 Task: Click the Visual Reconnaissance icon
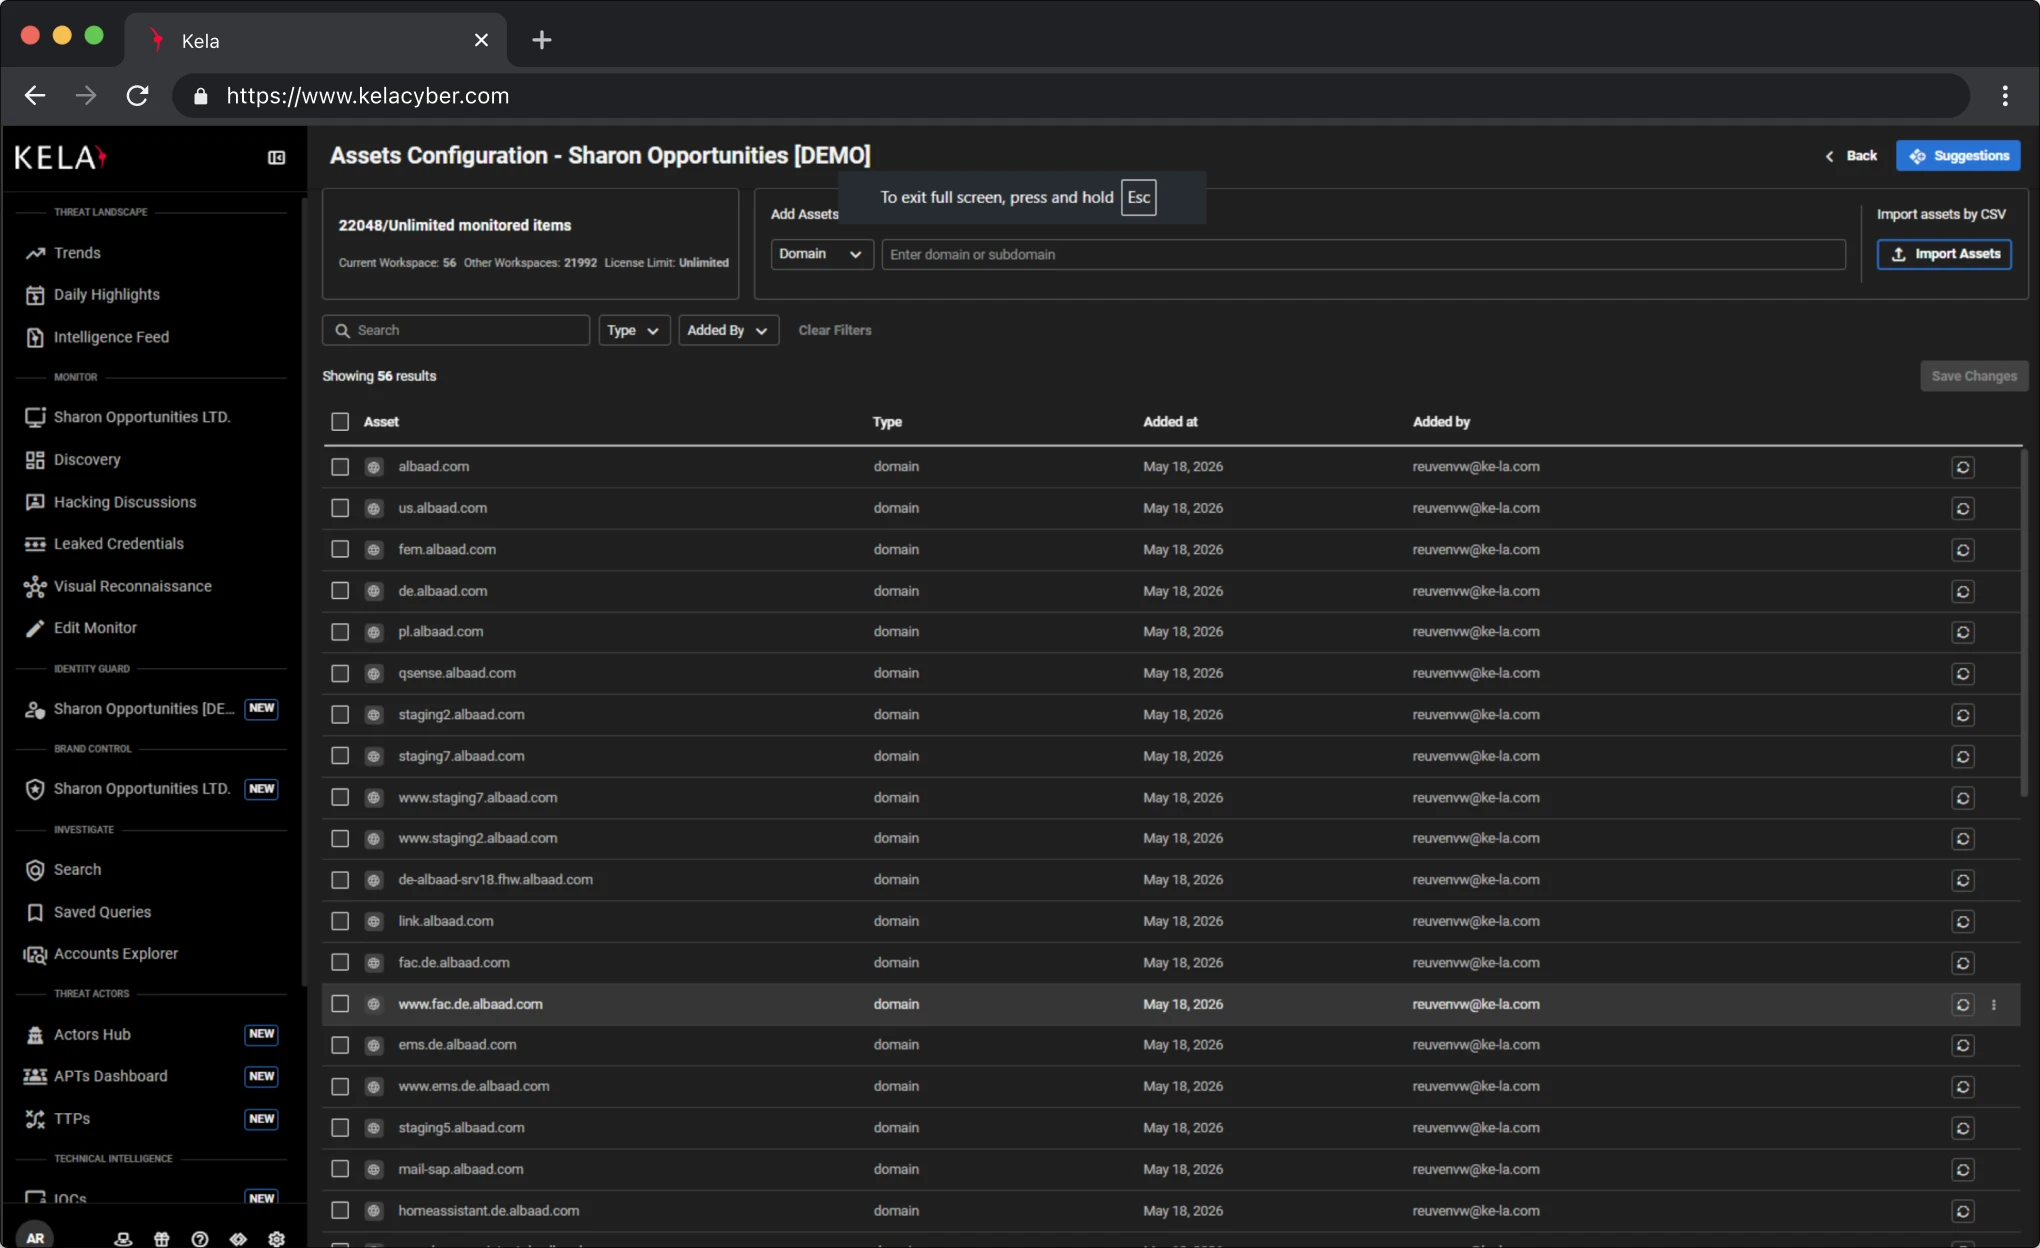pos(35,587)
